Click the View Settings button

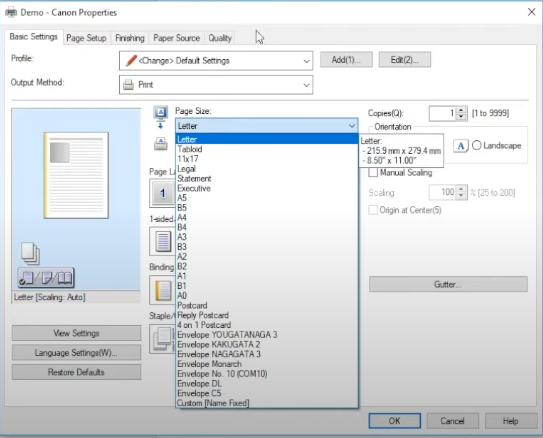coord(77,333)
